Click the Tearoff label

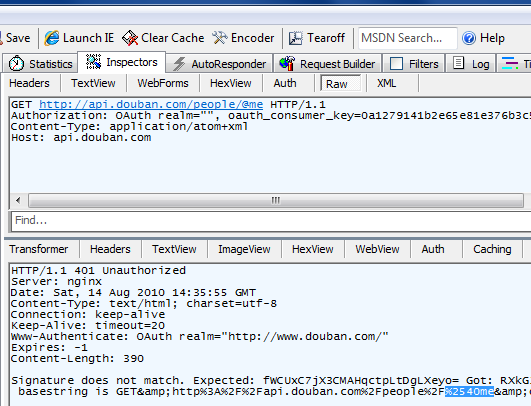326,38
